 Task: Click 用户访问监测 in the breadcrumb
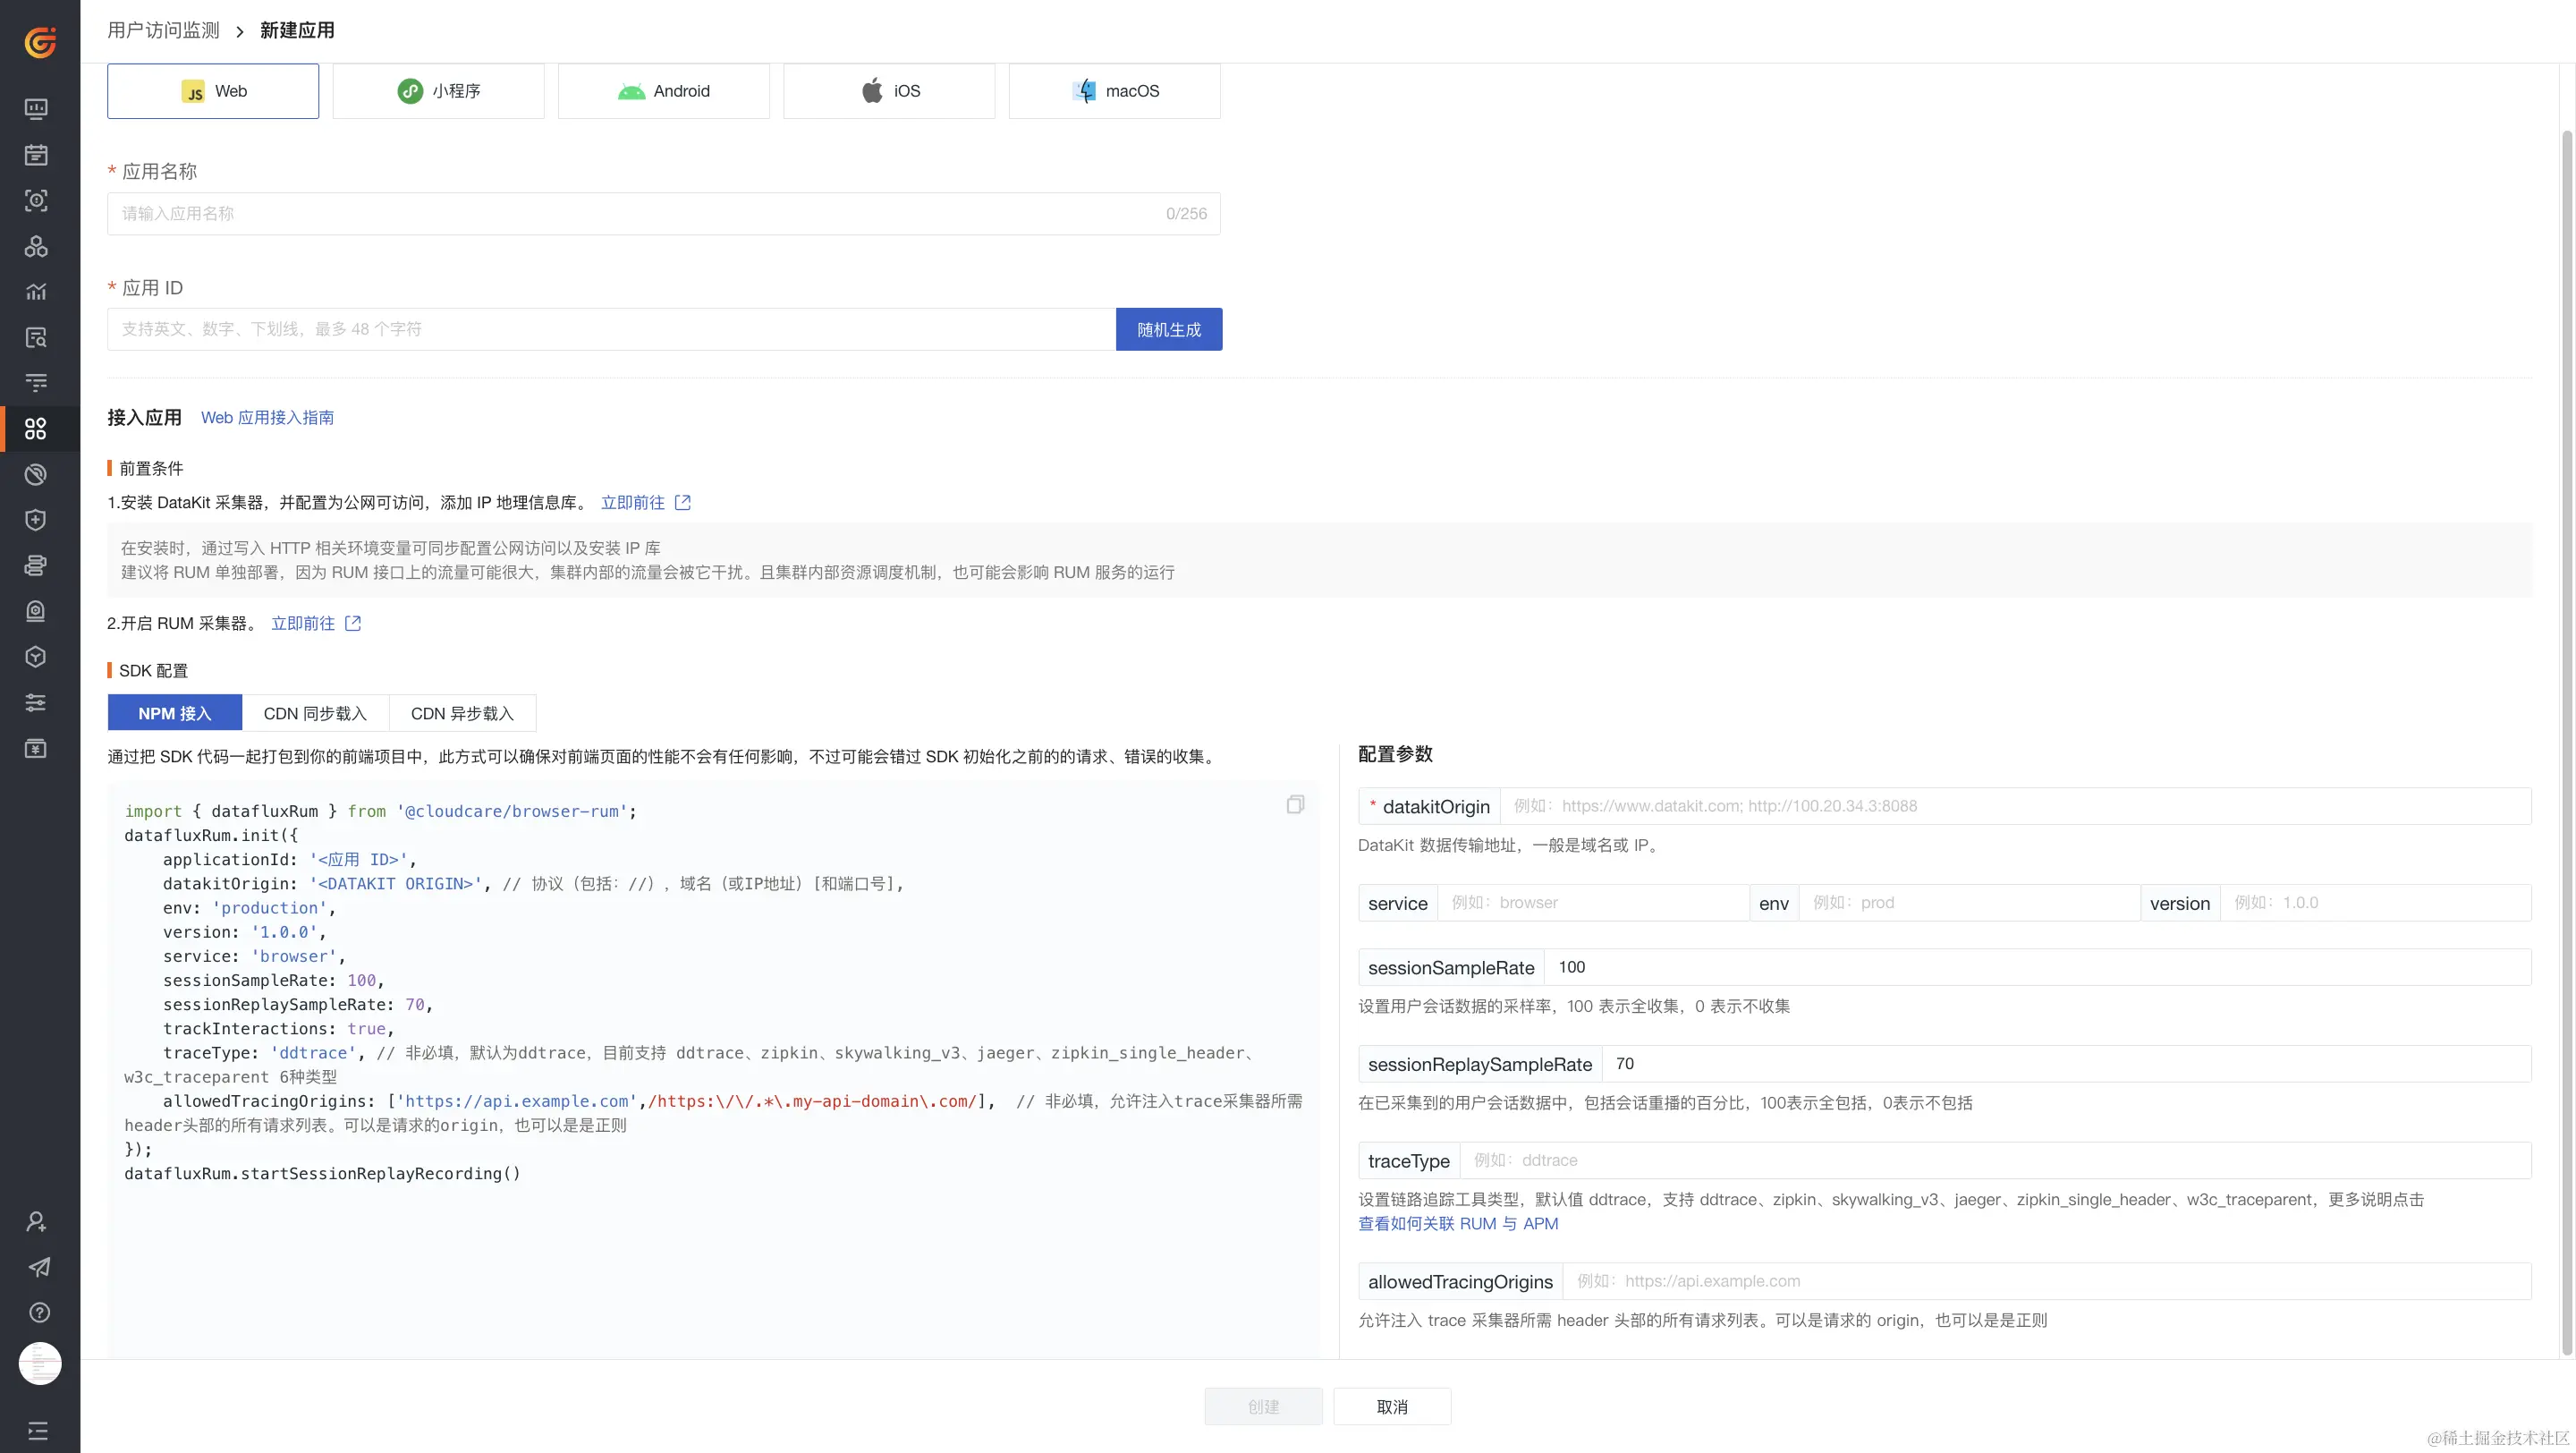click(163, 31)
